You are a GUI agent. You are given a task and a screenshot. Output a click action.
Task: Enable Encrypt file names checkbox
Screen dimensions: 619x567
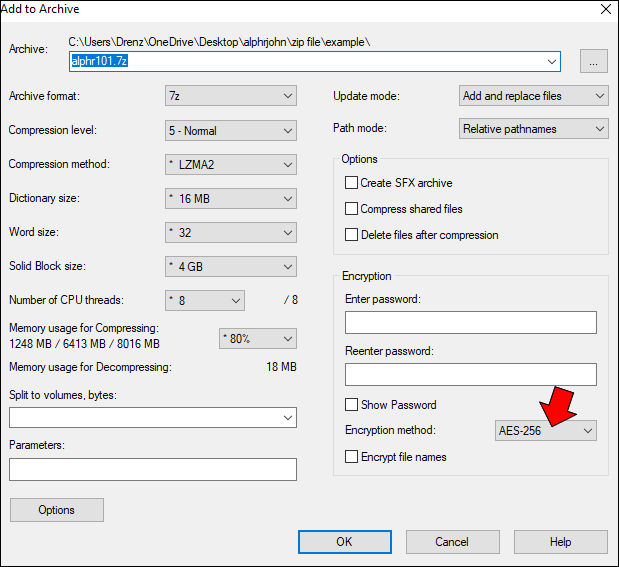pos(351,457)
